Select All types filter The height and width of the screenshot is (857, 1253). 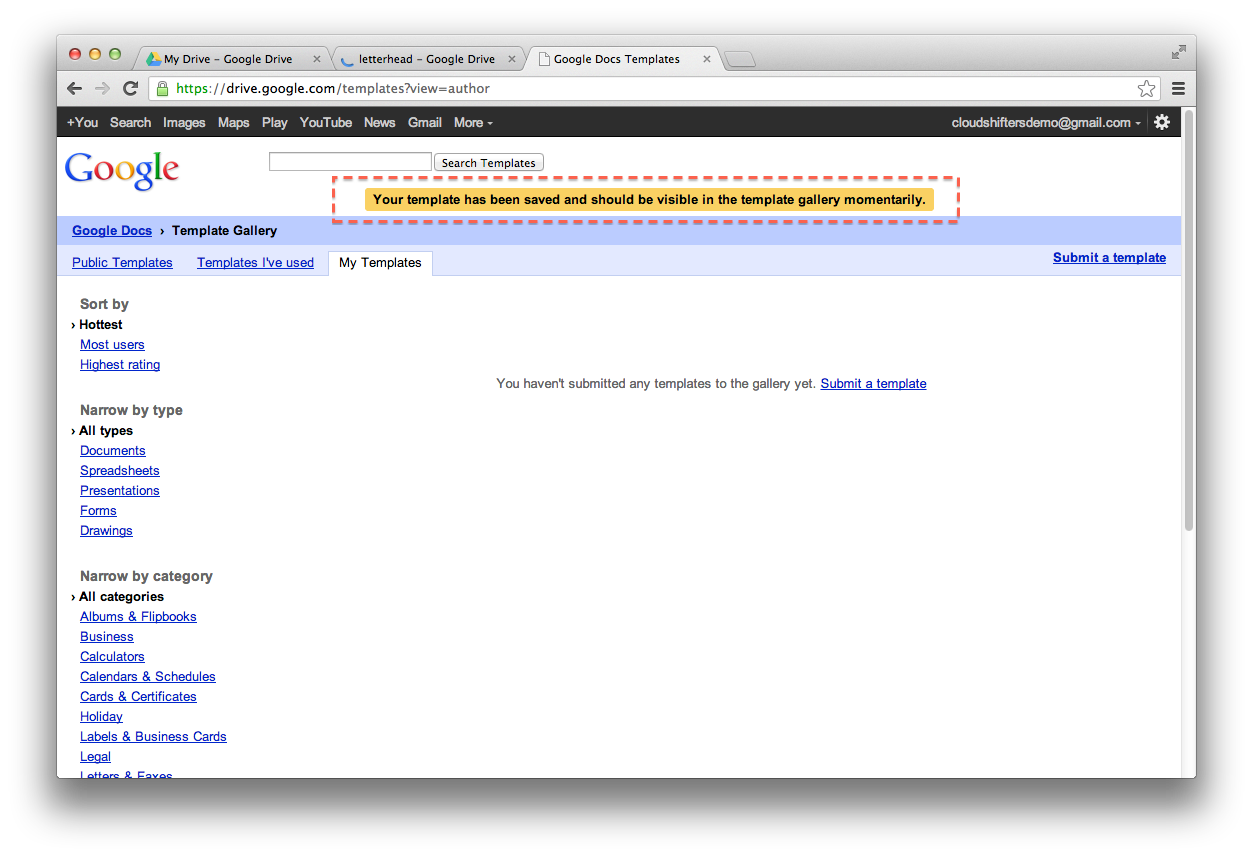pyautogui.click(x=105, y=430)
